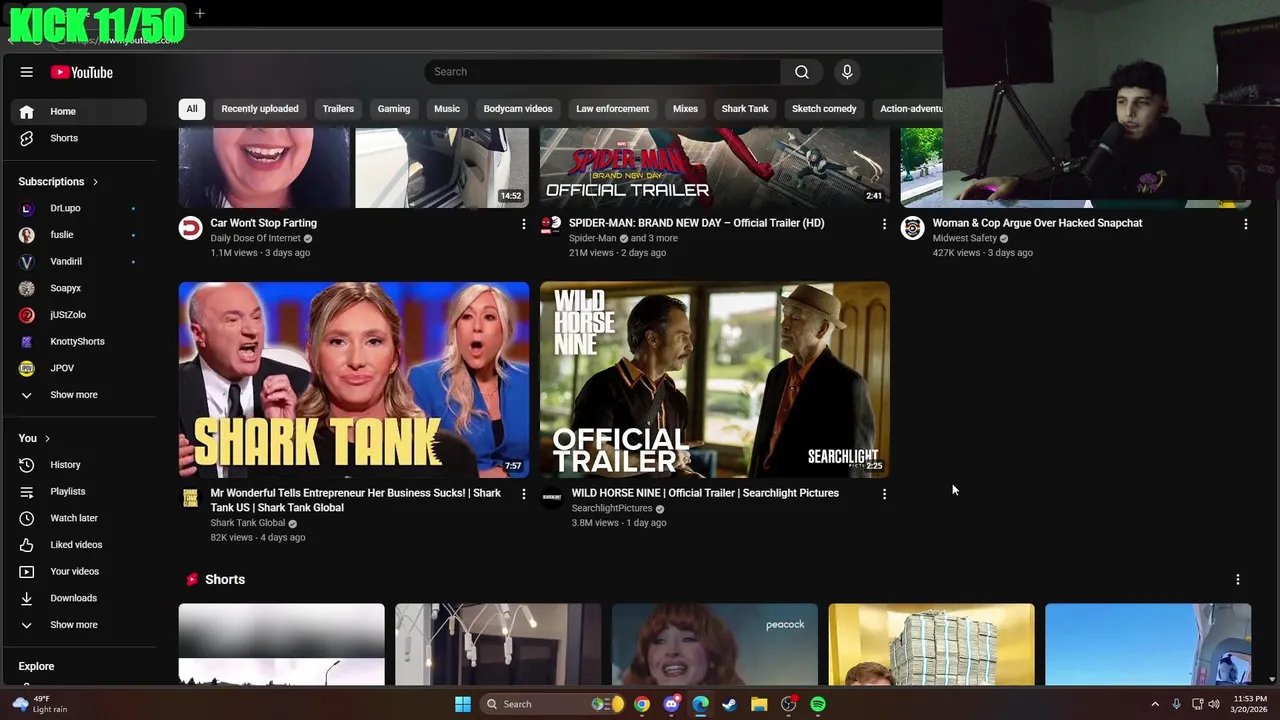The height and width of the screenshot is (720, 1280).
Task: Open History from the sidebar
Action: tap(78, 465)
